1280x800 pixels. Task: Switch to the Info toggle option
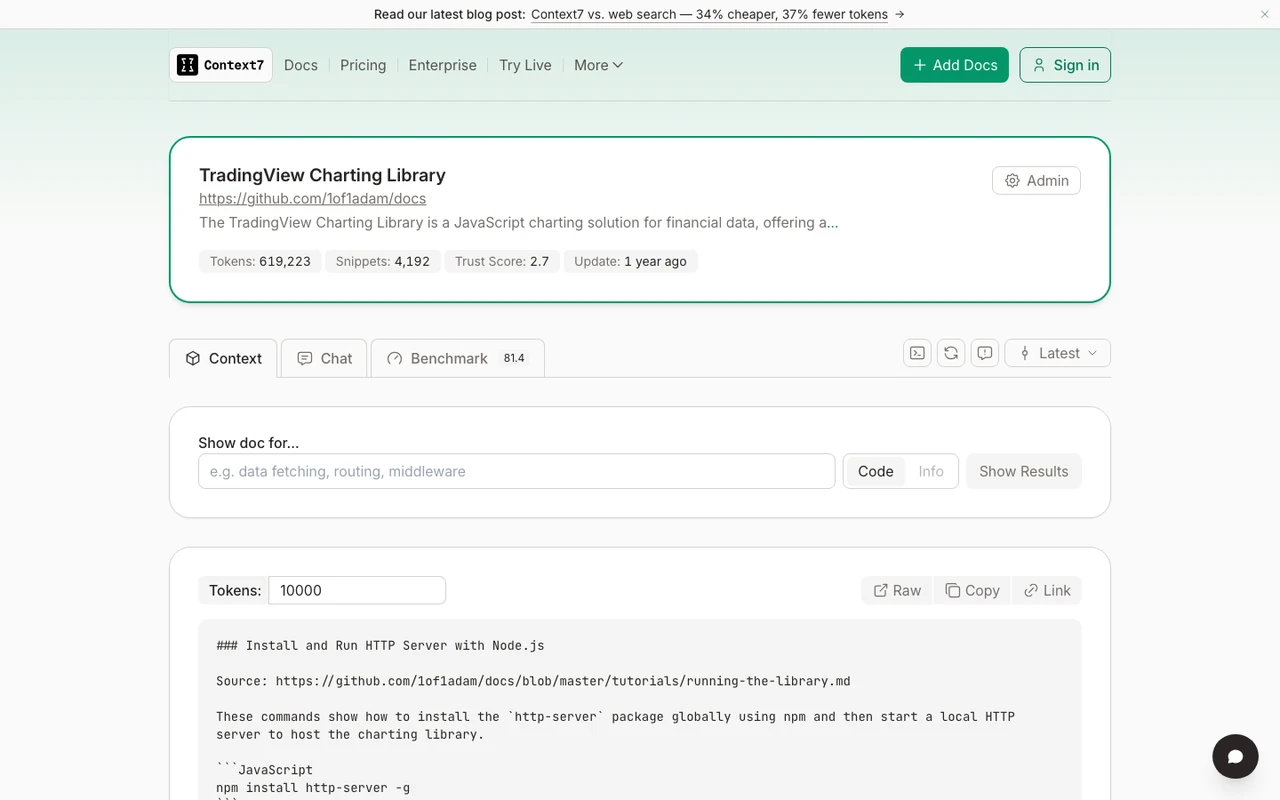(x=931, y=471)
